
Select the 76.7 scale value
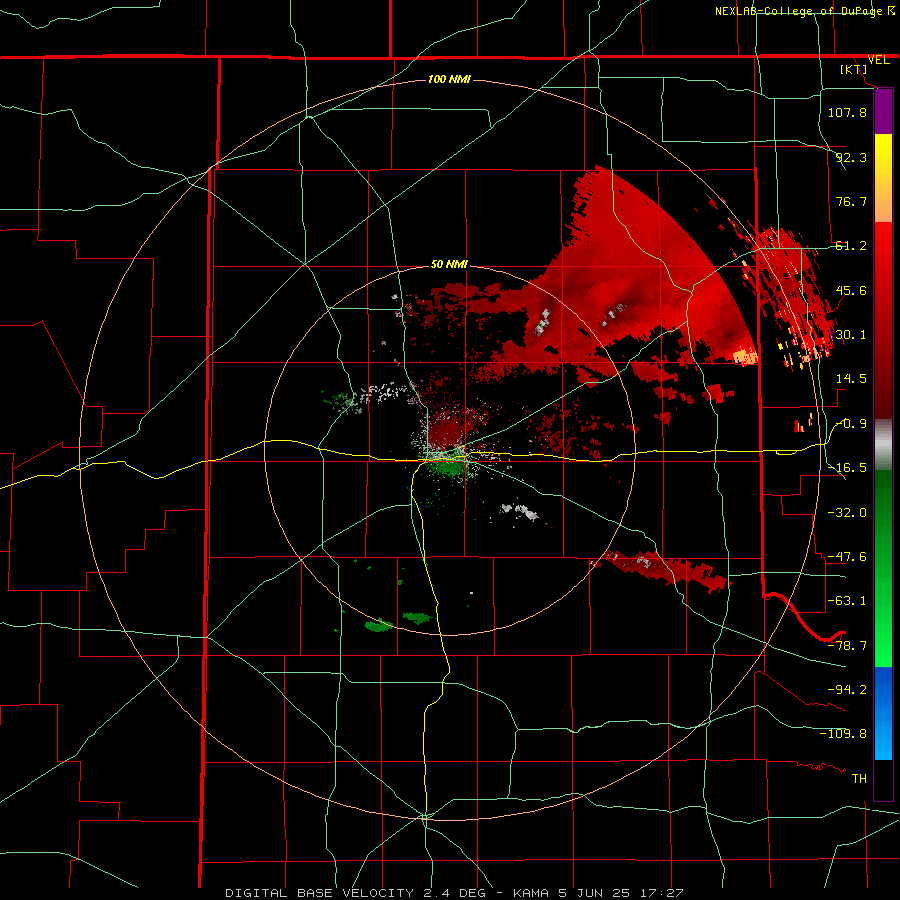pos(851,201)
